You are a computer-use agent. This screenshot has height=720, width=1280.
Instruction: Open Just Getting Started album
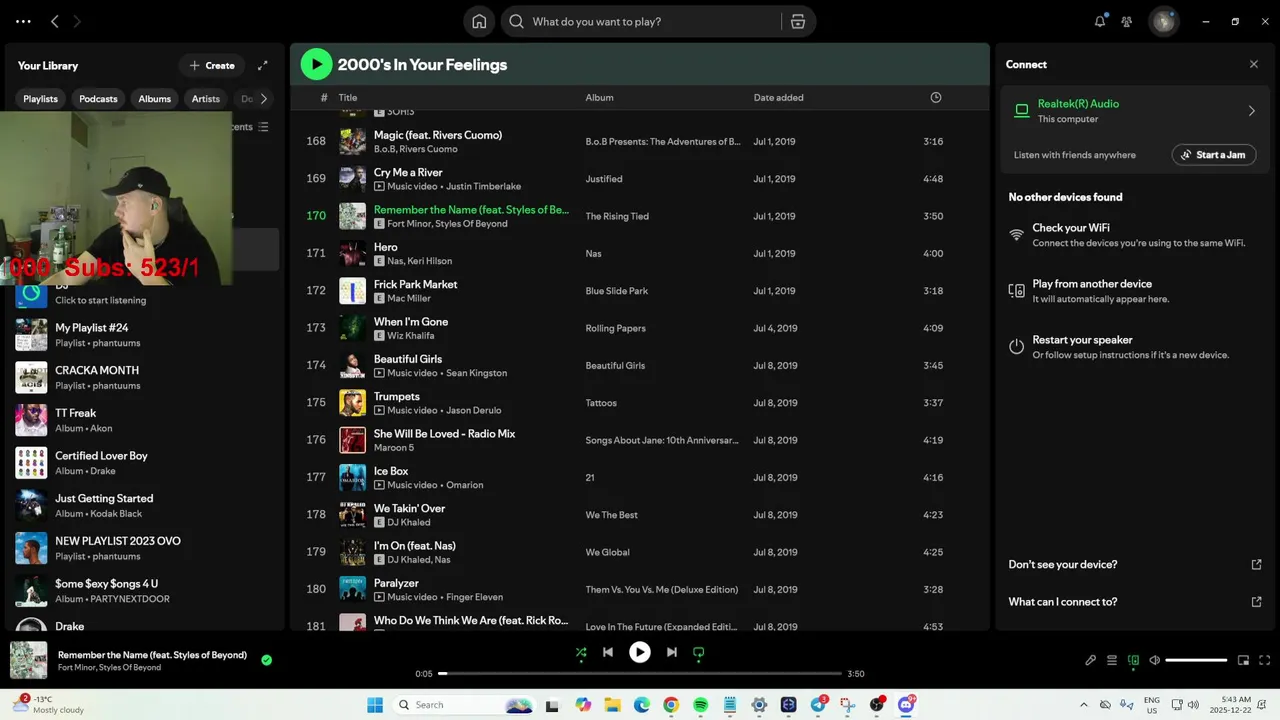[146, 505]
